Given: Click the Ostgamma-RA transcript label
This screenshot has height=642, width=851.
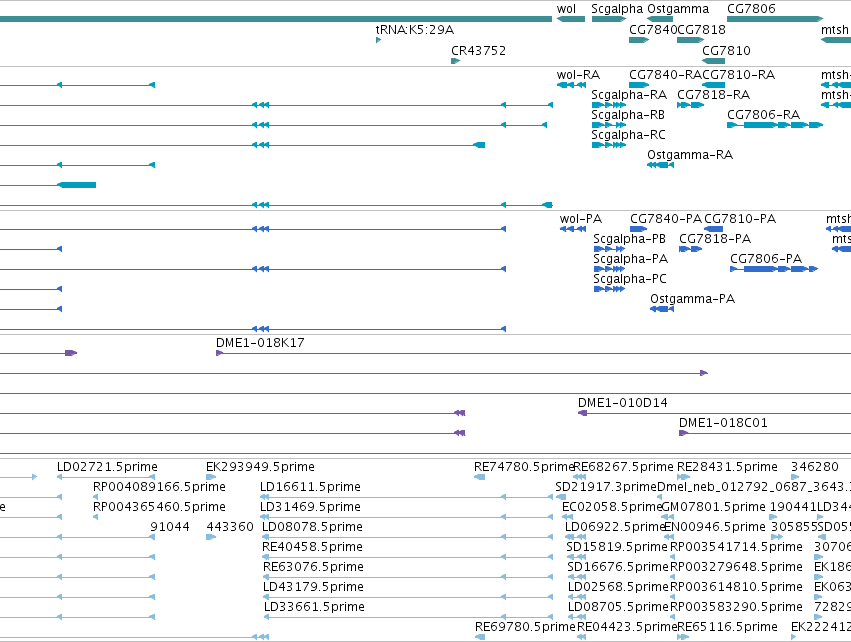Looking at the screenshot, I should 690,155.
